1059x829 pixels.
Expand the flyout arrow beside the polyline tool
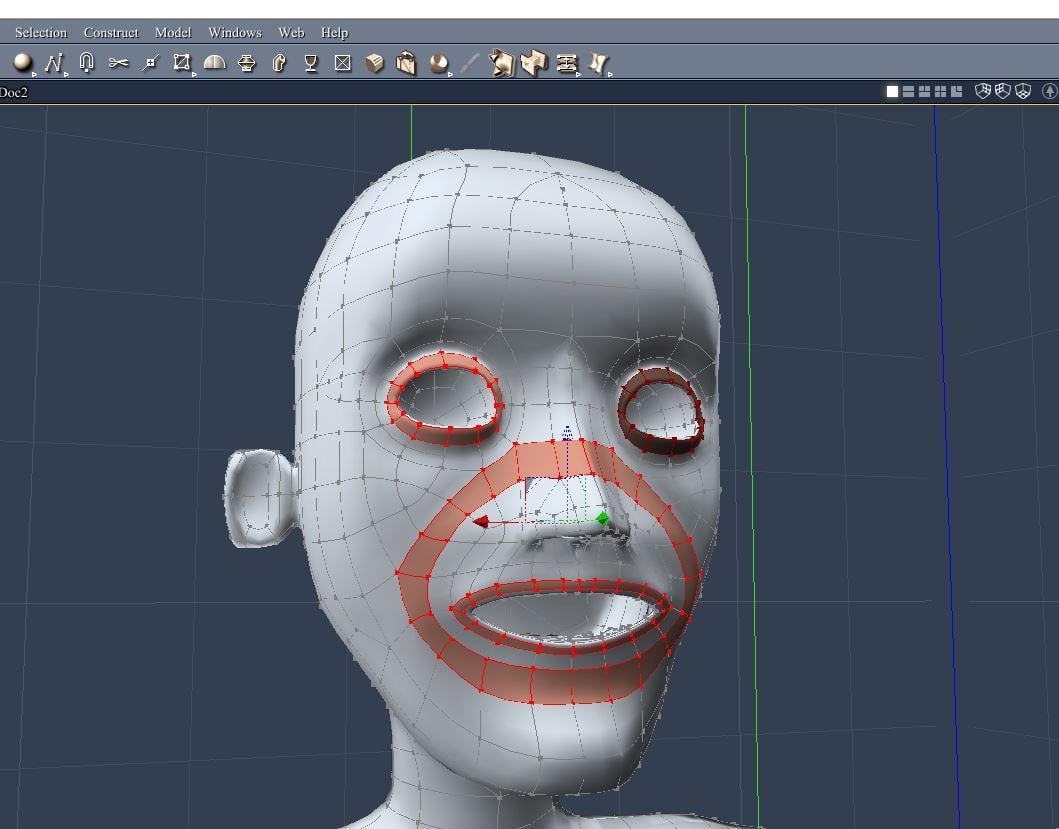67,73
